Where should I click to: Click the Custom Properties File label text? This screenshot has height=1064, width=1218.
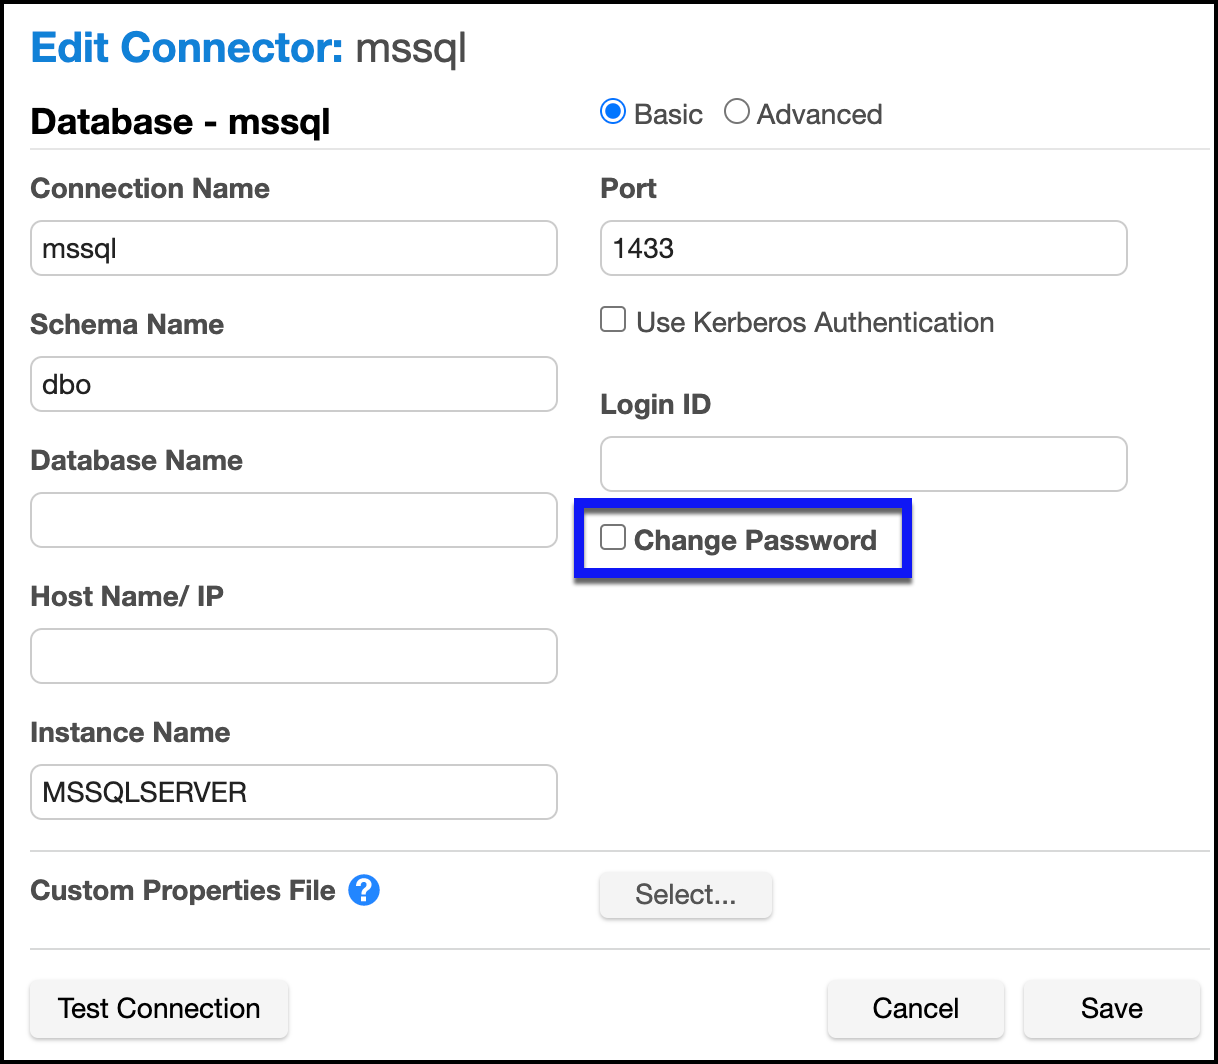[x=183, y=890]
